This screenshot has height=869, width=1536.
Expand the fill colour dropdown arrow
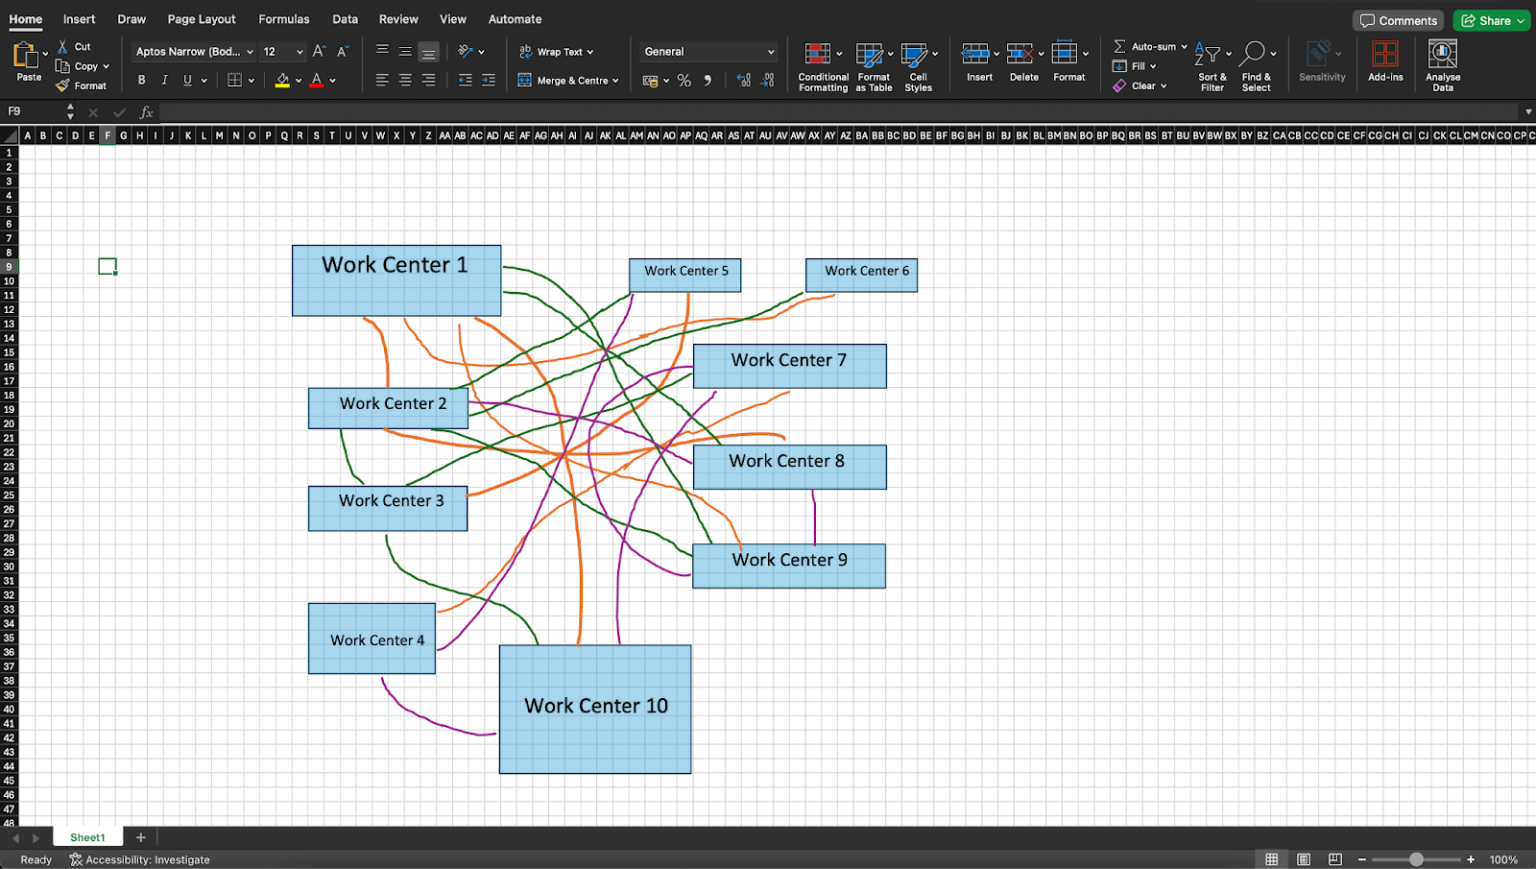297,80
